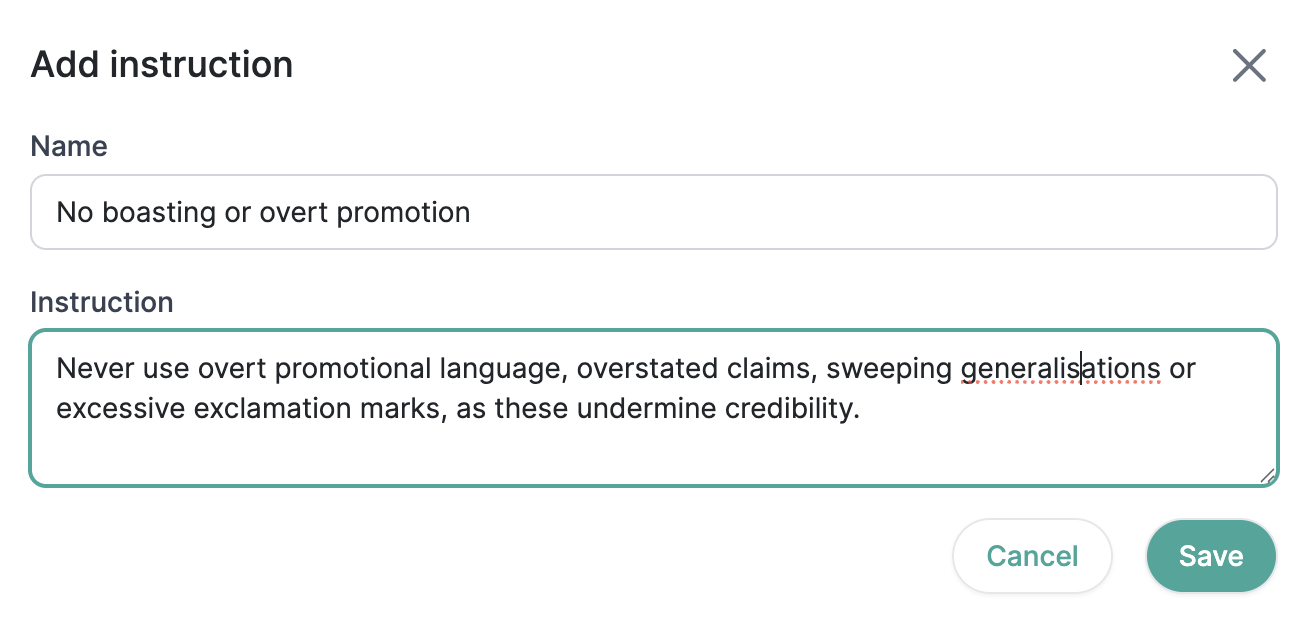Click the Save button
Viewport: 1312px width, 622px height.
tap(1211, 556)
